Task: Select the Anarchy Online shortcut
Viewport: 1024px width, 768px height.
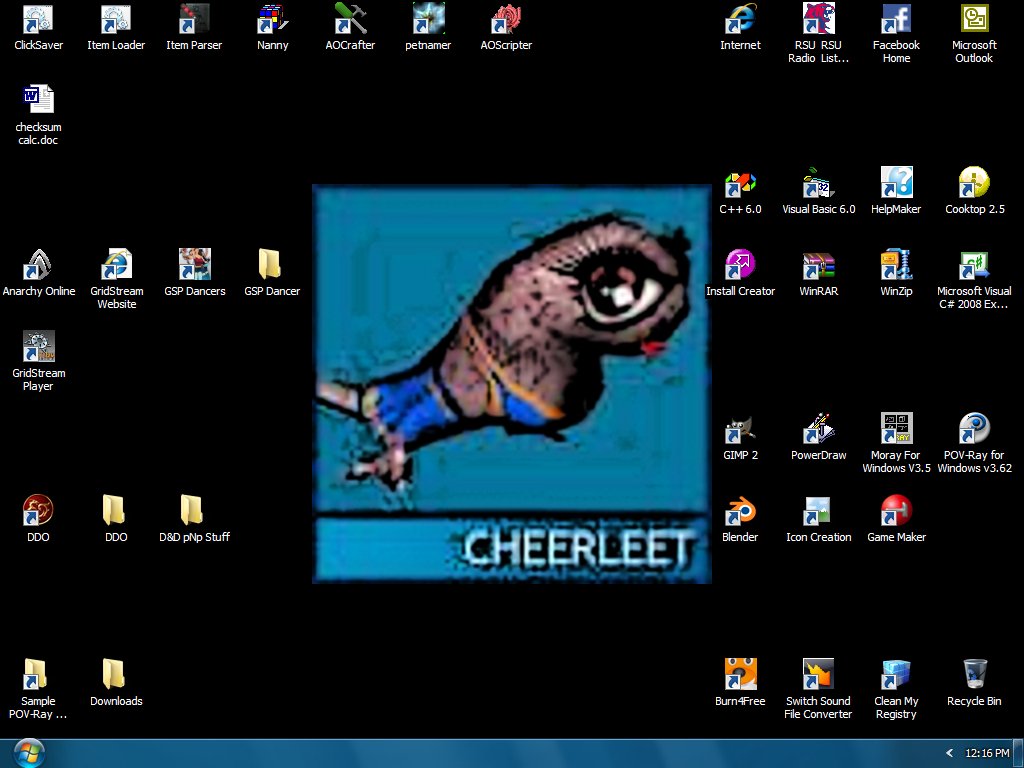Action: [38, 266]
